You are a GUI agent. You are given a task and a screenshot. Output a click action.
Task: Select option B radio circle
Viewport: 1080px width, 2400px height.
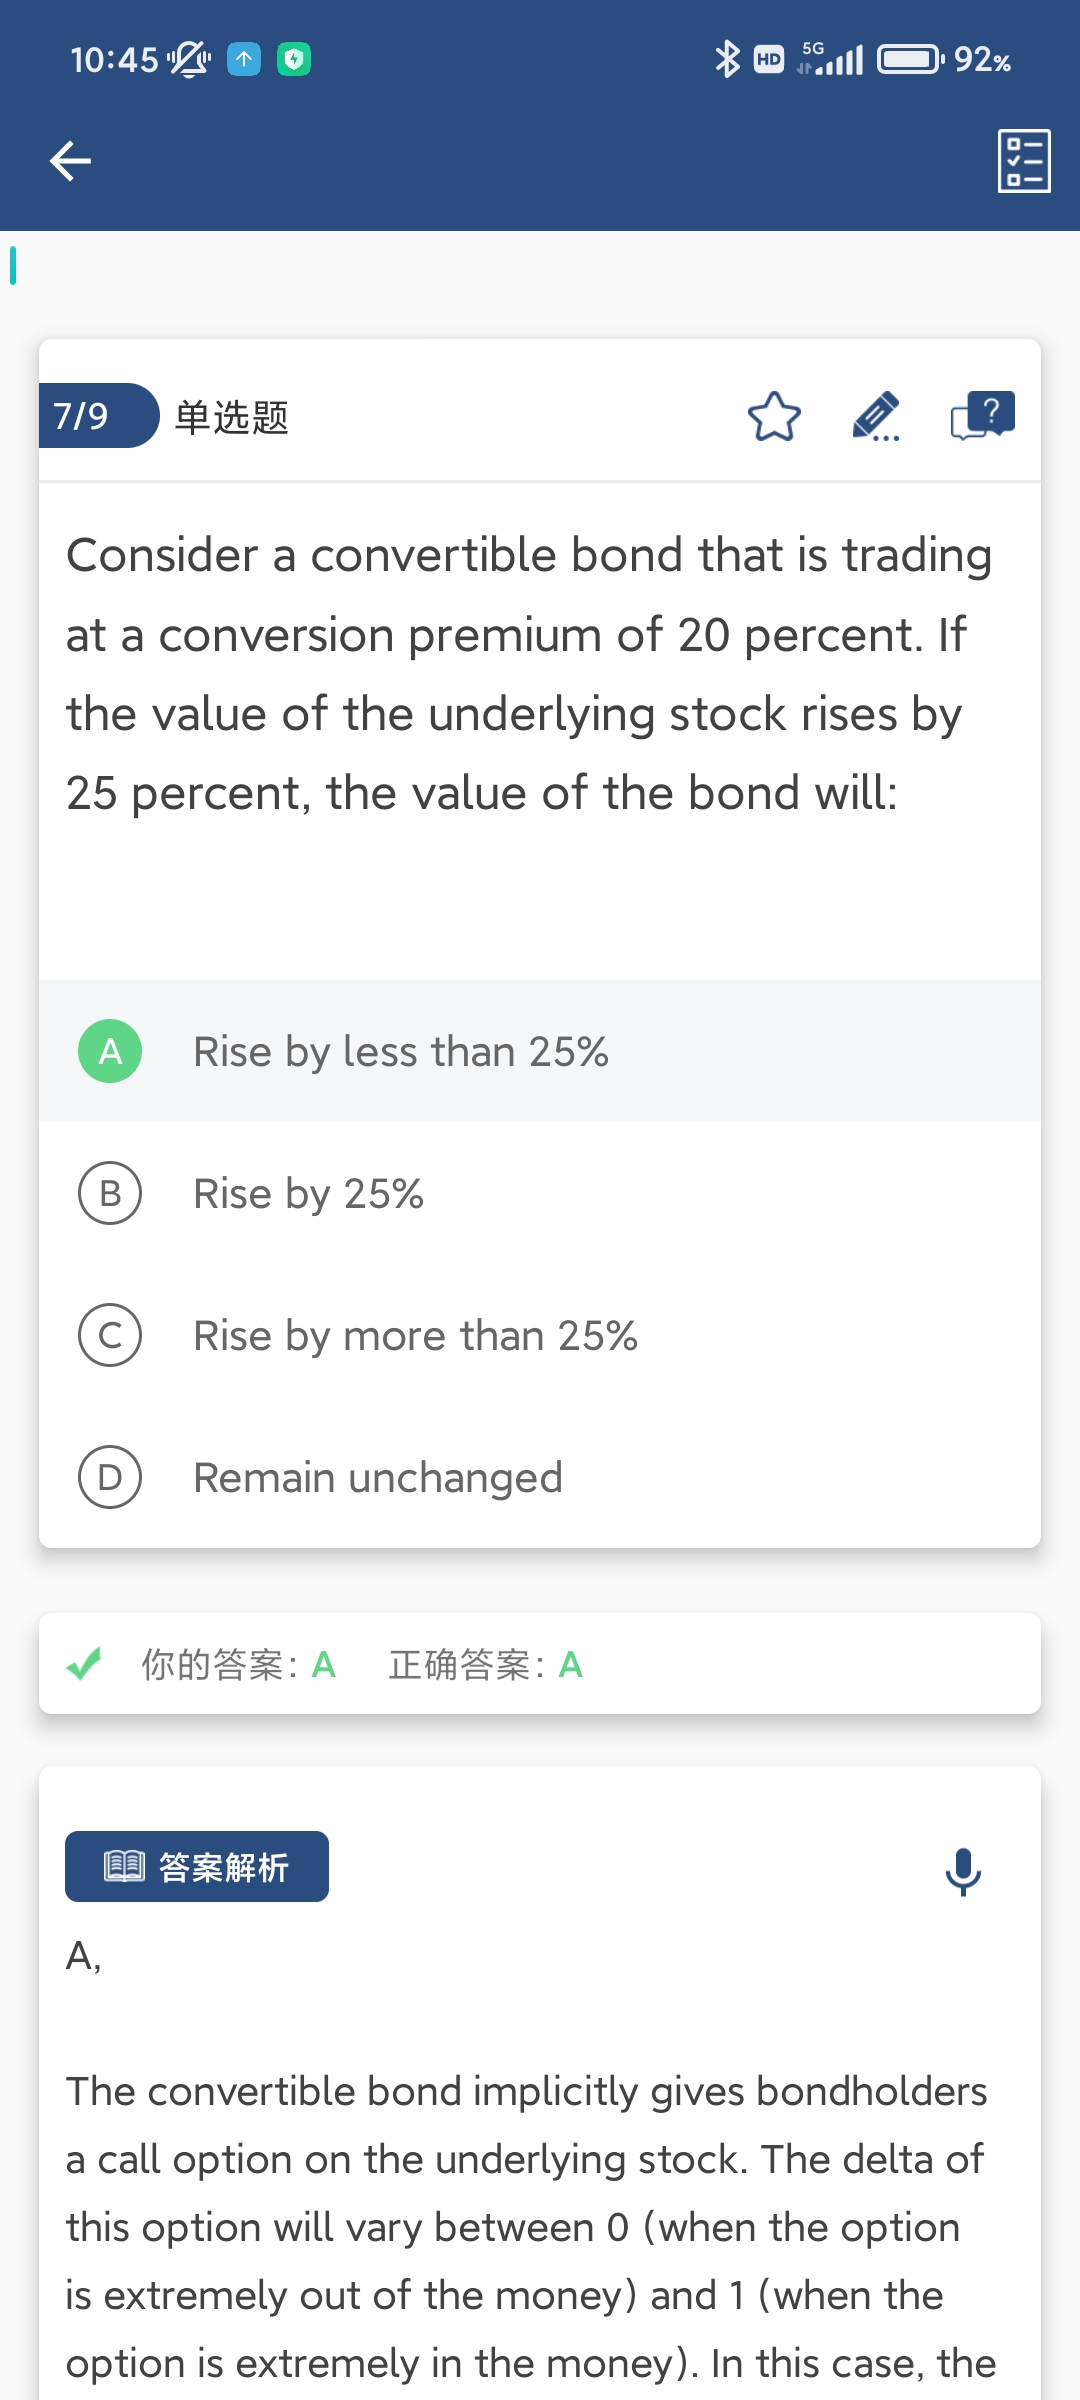click(x=110, y=1193)
